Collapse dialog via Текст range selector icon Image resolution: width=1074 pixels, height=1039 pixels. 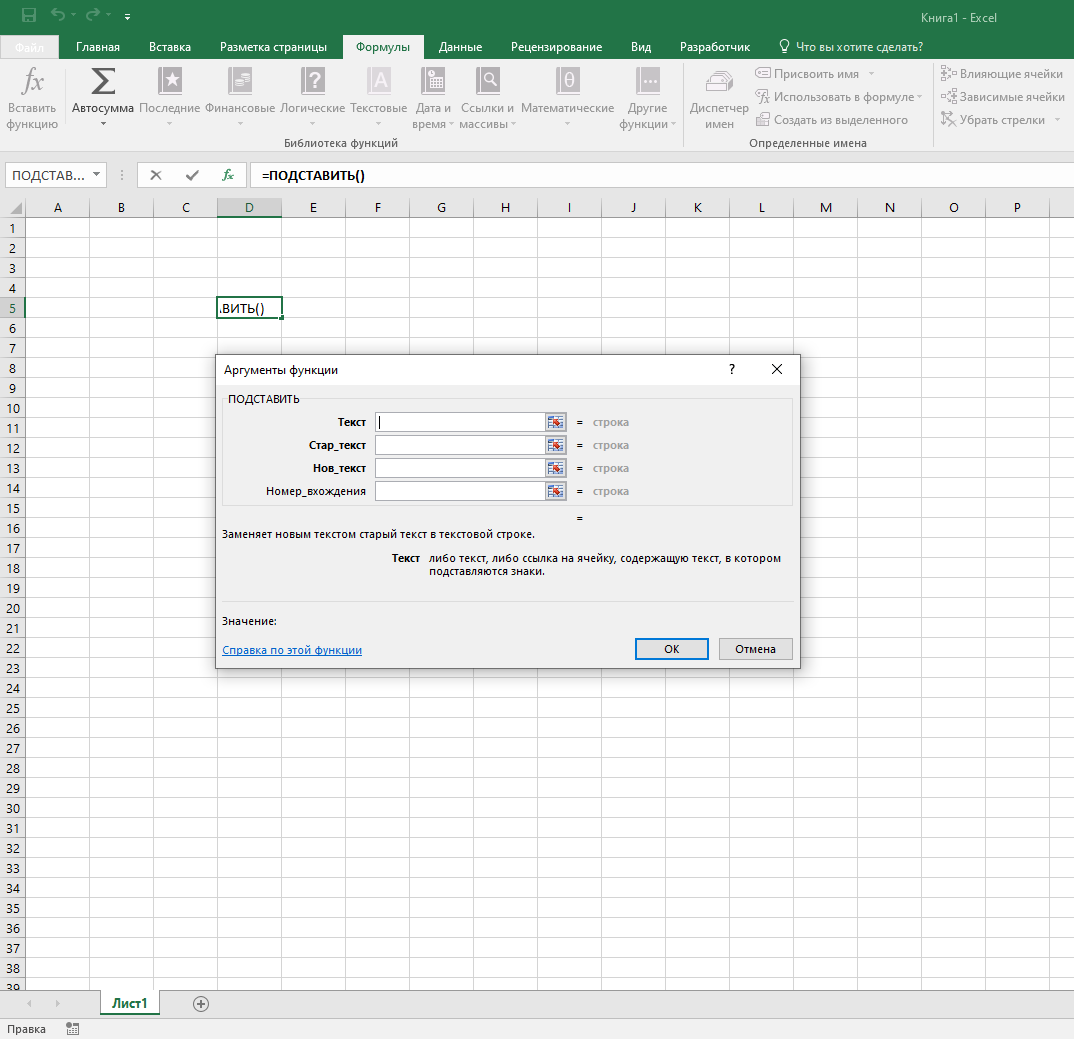click(555, 422)
